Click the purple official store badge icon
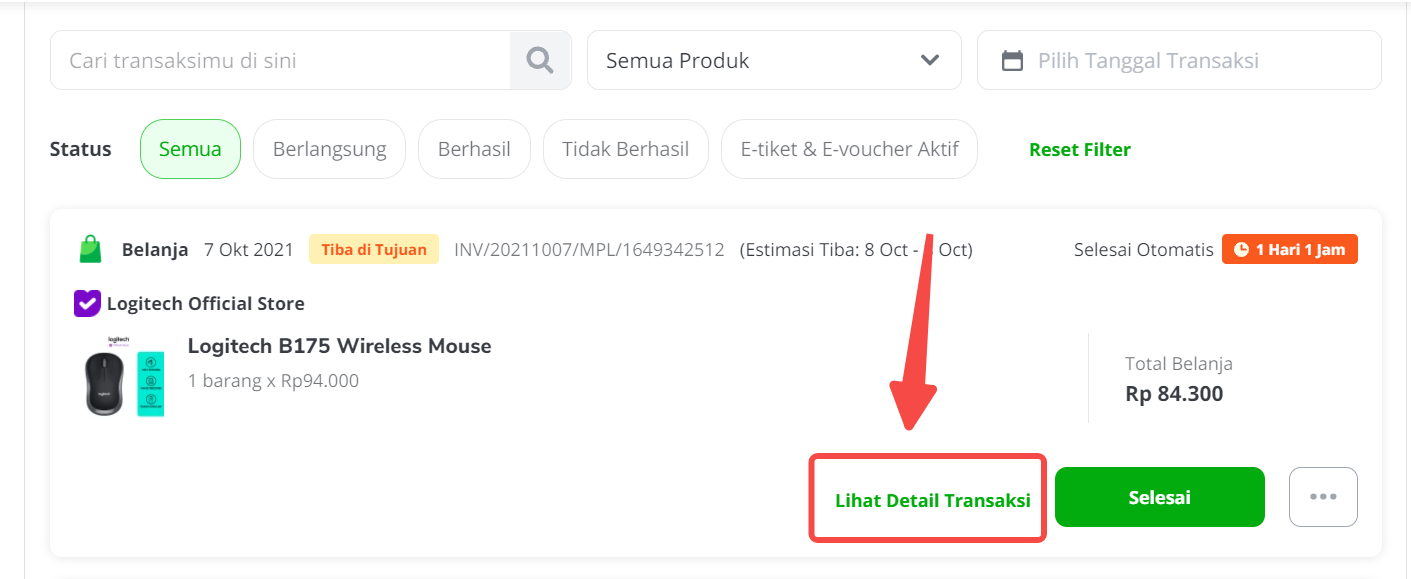This screenshot has height=579, width=1411. (x=87, y=303)
